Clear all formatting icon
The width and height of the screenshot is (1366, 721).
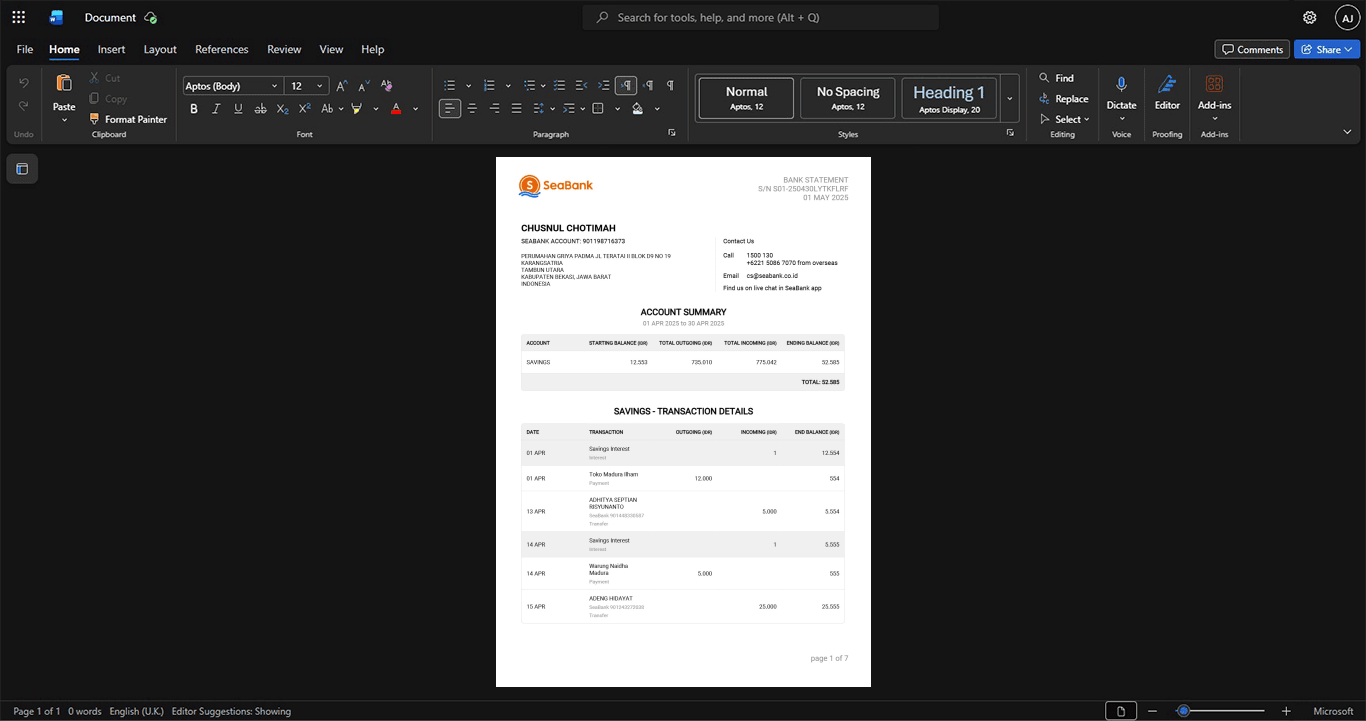click(x=386, y=86)
